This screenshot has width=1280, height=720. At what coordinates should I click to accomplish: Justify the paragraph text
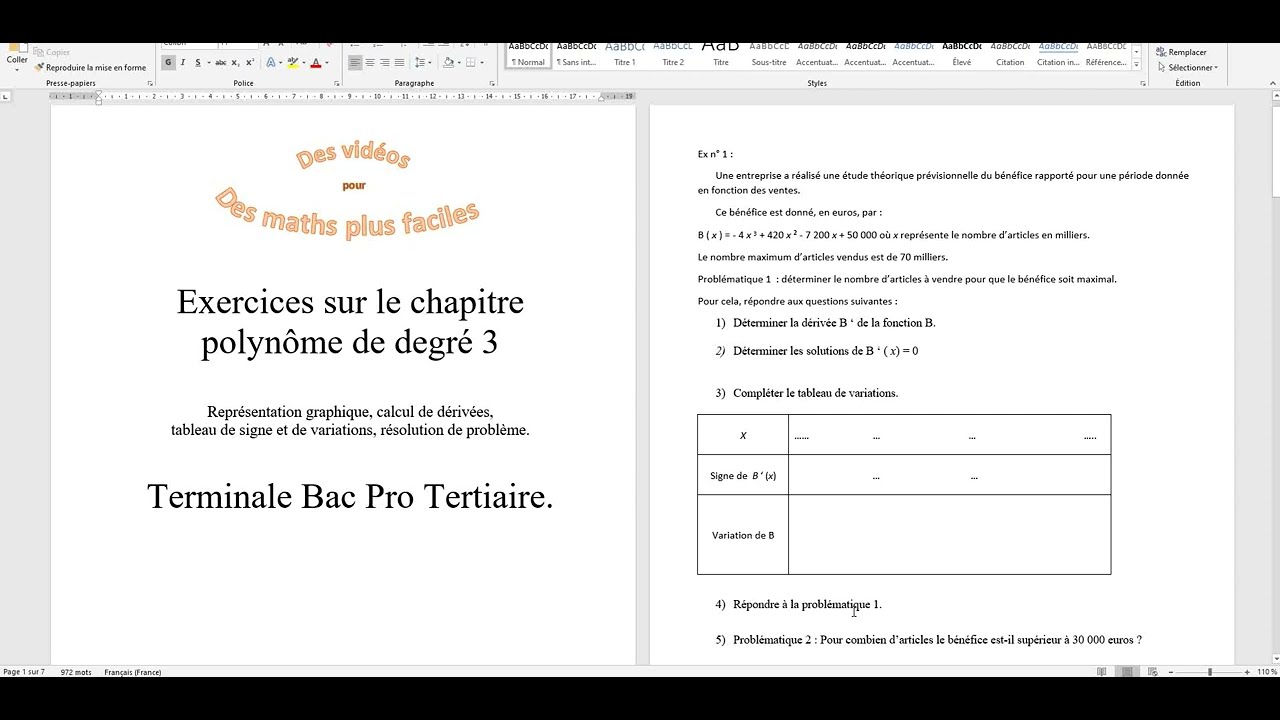[399, 62]
